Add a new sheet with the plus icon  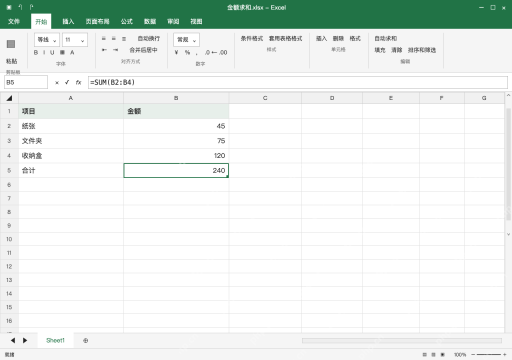[86, 341]
